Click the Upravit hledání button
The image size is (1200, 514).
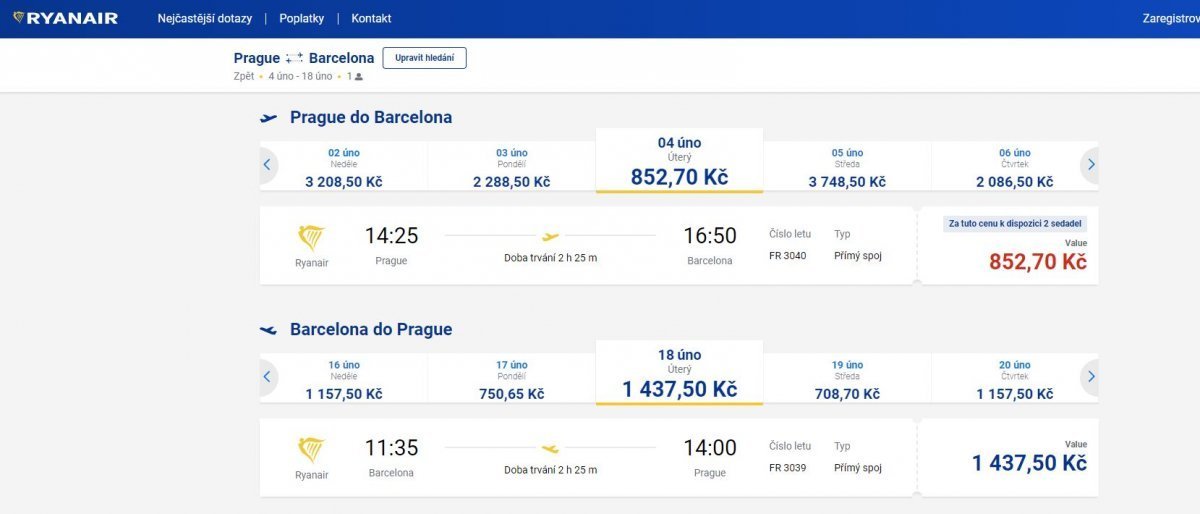click(424, 58)
